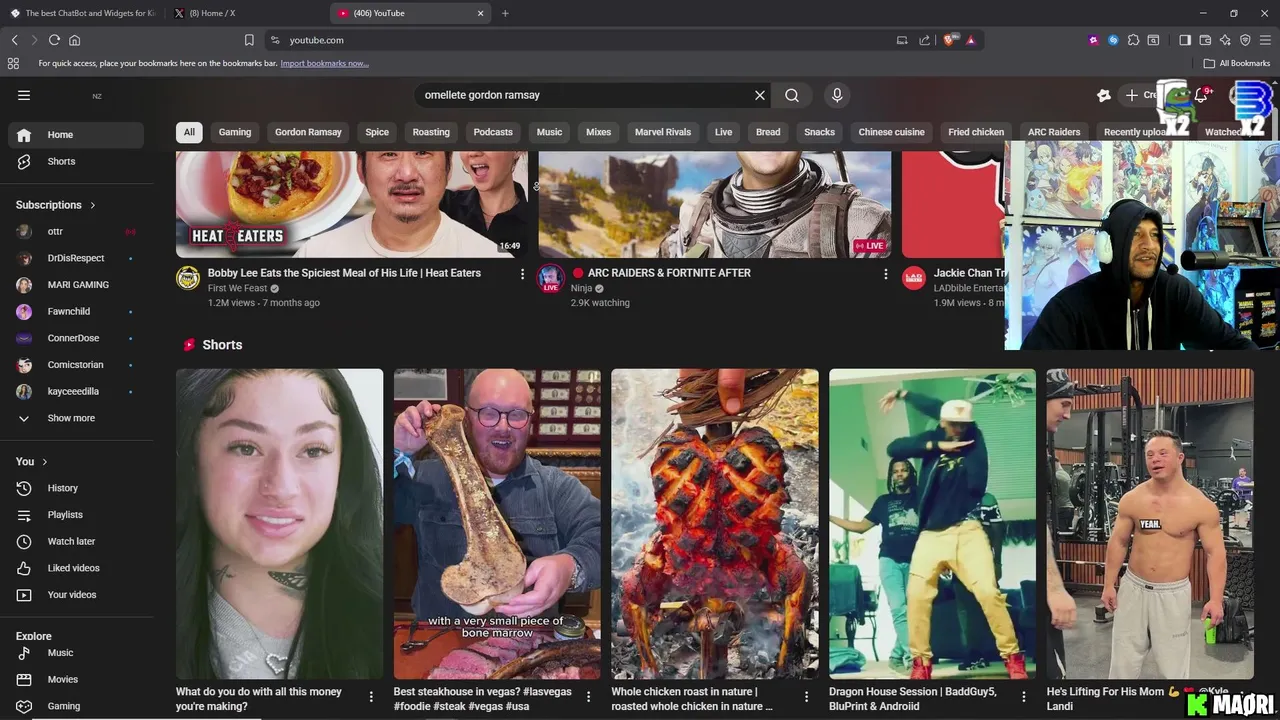Go back in browser history

14,40
